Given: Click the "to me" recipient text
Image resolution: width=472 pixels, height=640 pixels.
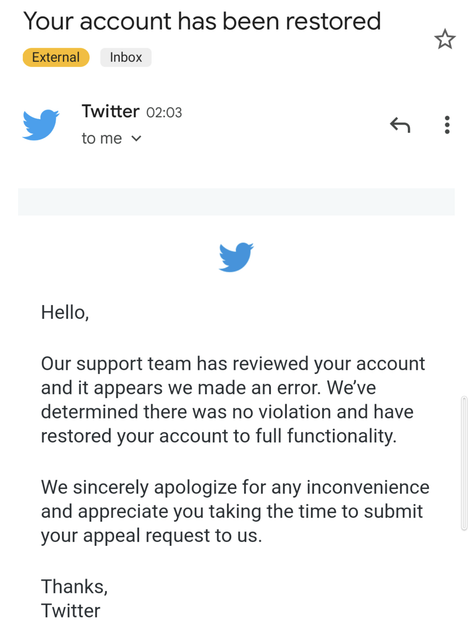Looking at the screenshot, I should pos(102,138).
